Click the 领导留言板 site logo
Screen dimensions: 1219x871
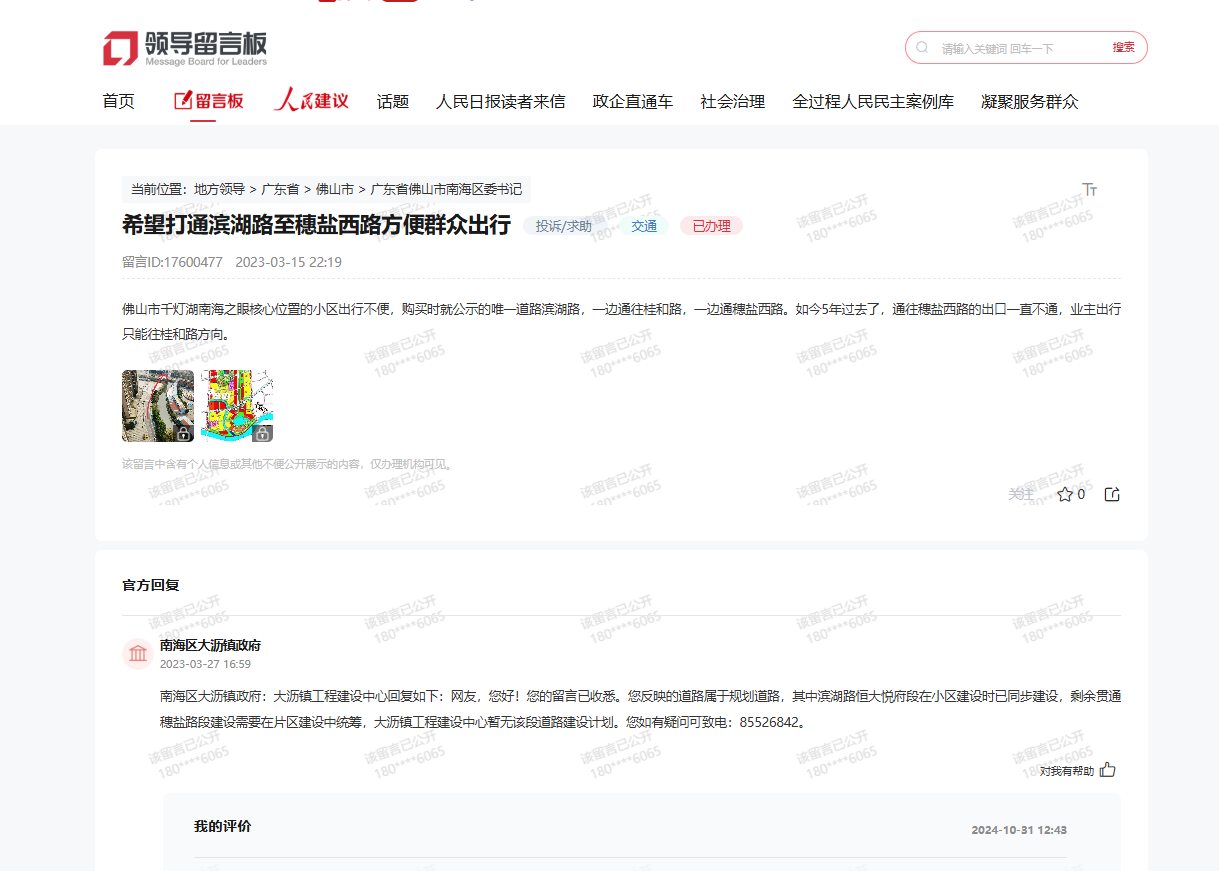coord(185,48)
